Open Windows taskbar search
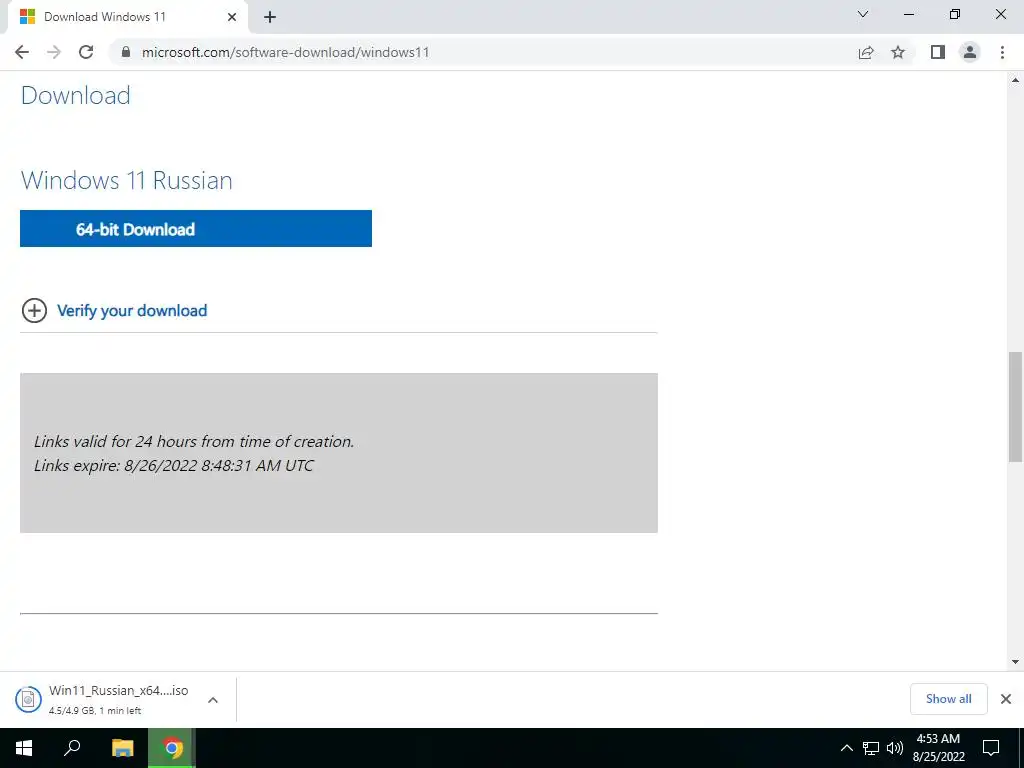 [x=72, y=748]
